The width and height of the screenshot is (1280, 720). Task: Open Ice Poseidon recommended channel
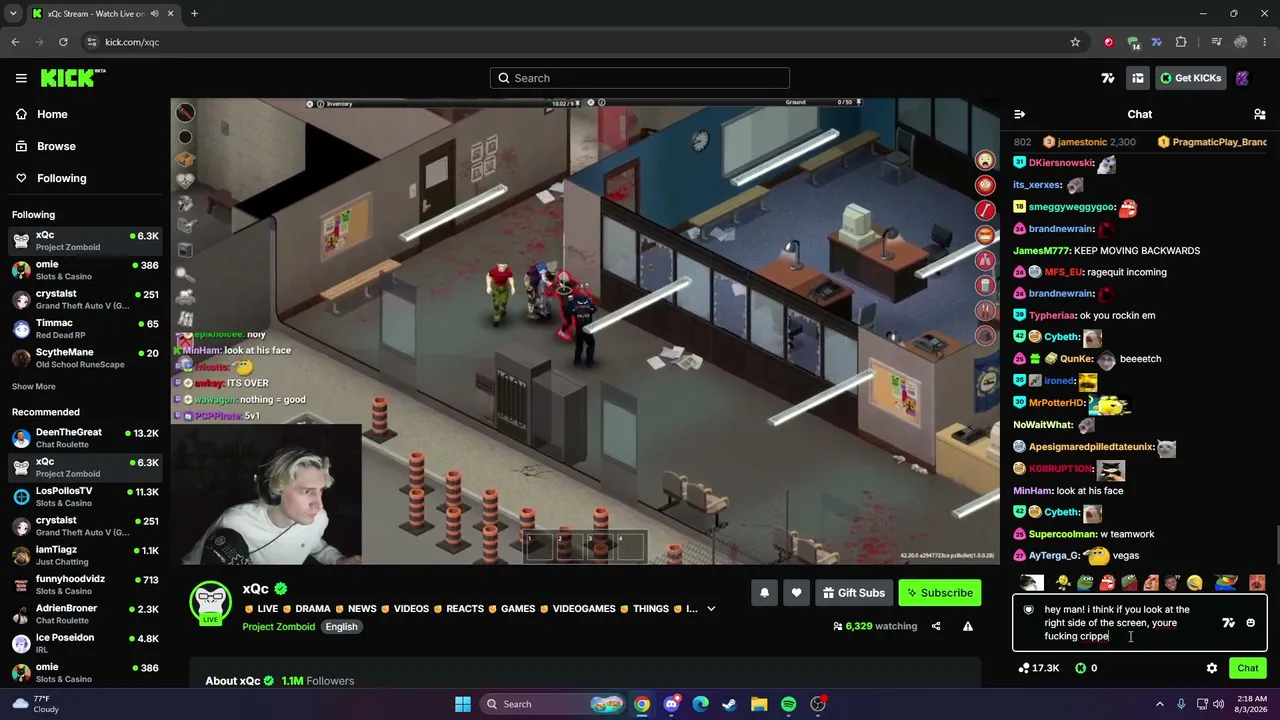click(85, 643)
